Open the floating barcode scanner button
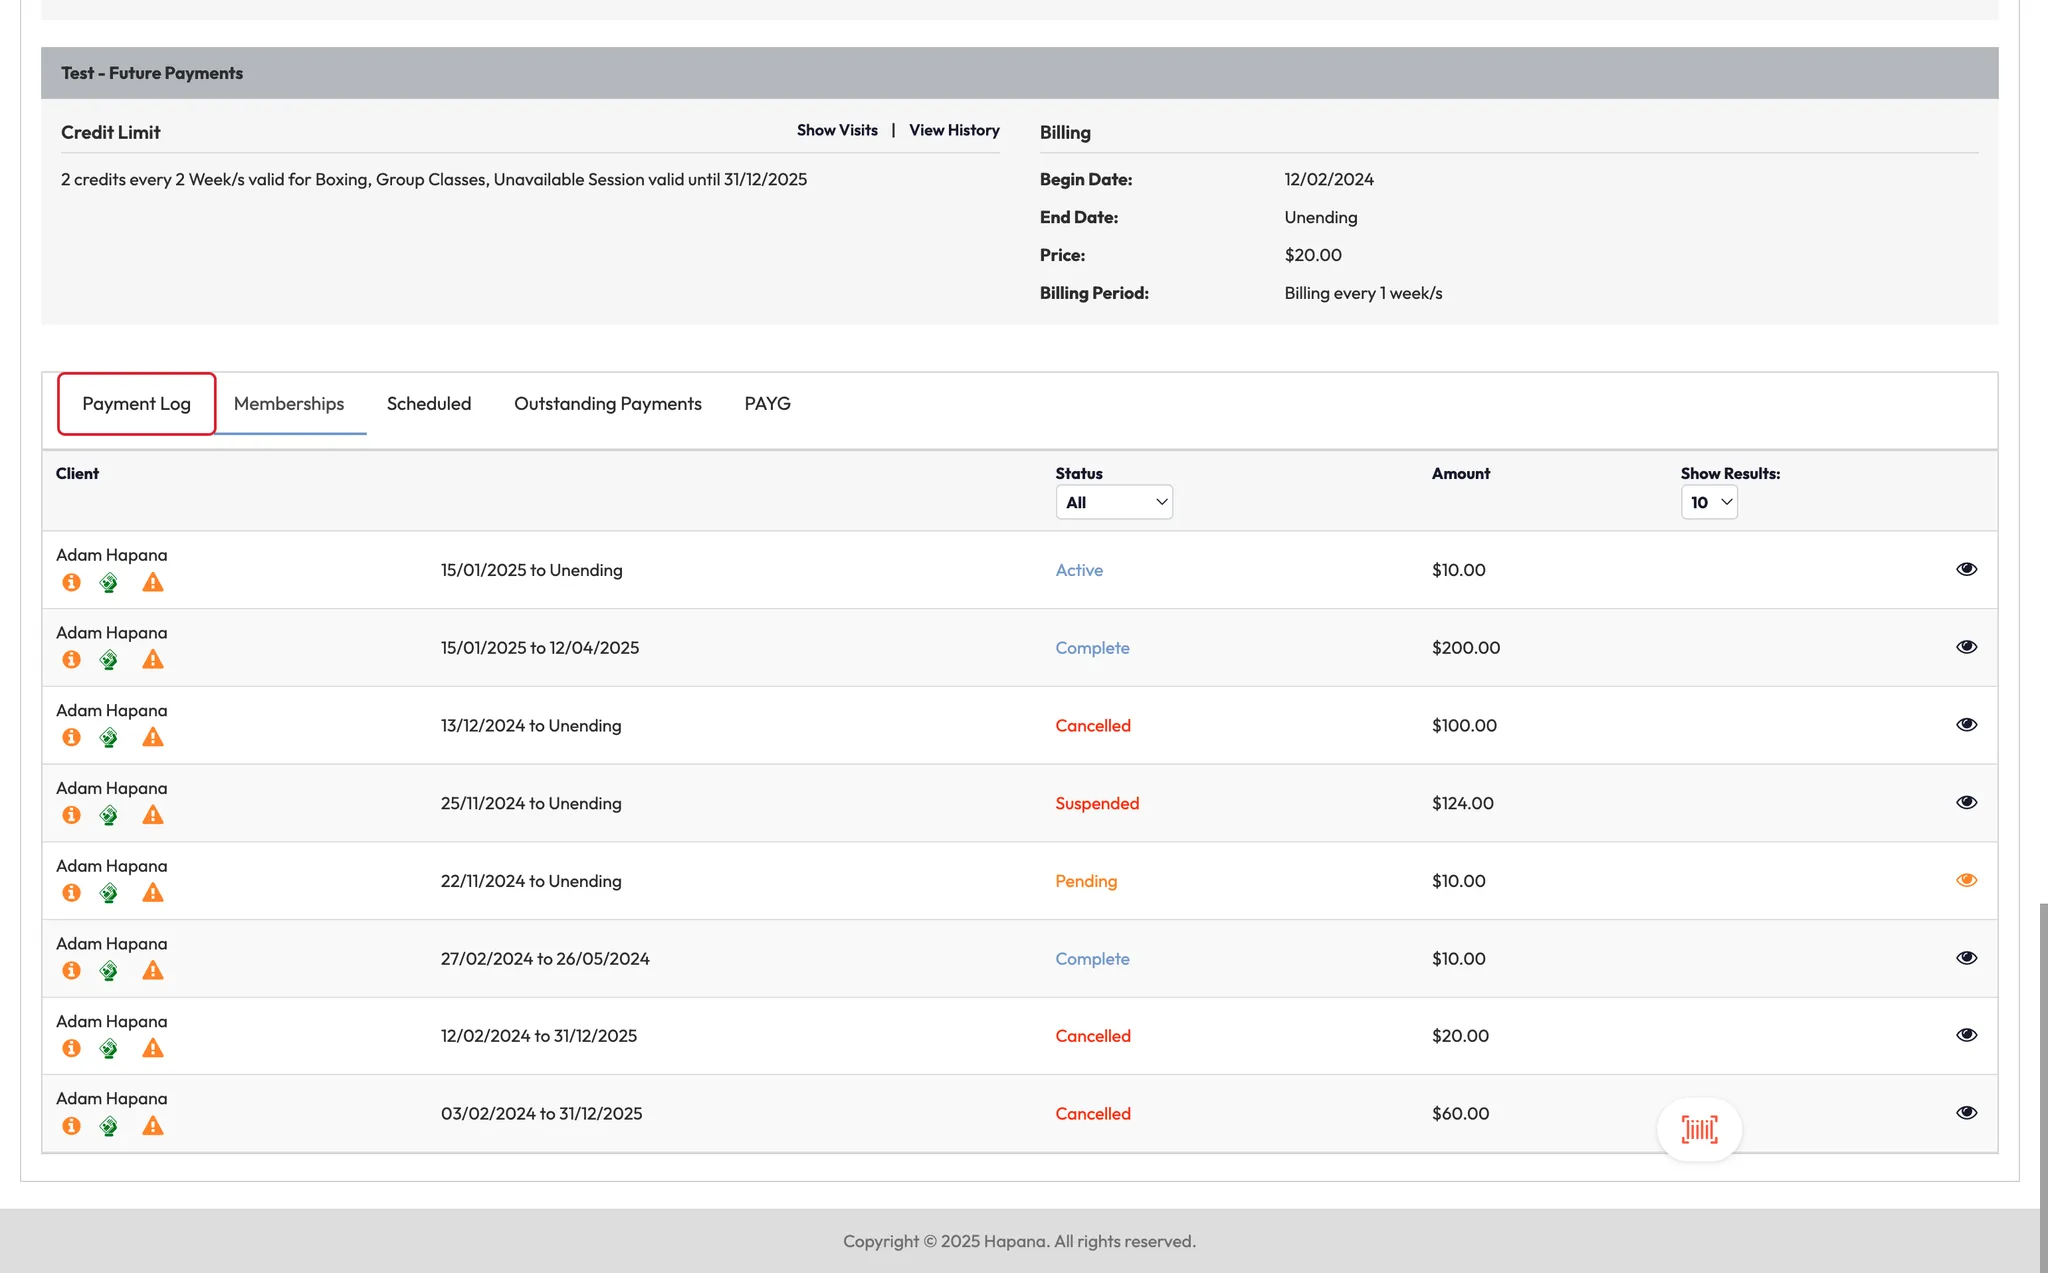Viewport: 2048px width, 1273px height. click(x=1699, y=1130)
